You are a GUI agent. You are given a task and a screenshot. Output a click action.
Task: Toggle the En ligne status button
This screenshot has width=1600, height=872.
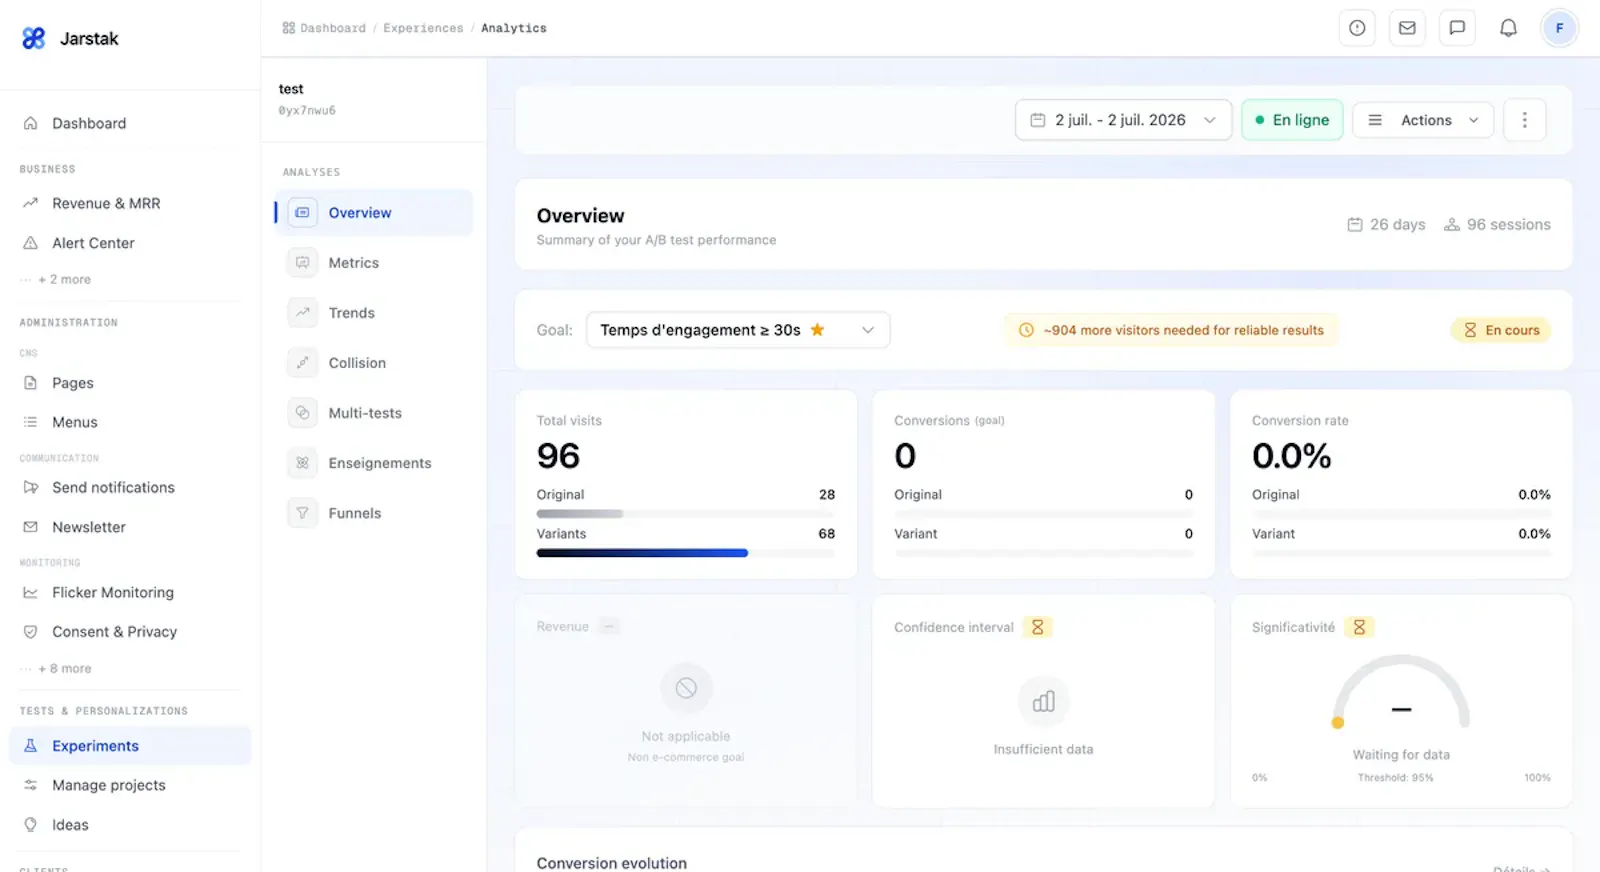(1292, 120)
